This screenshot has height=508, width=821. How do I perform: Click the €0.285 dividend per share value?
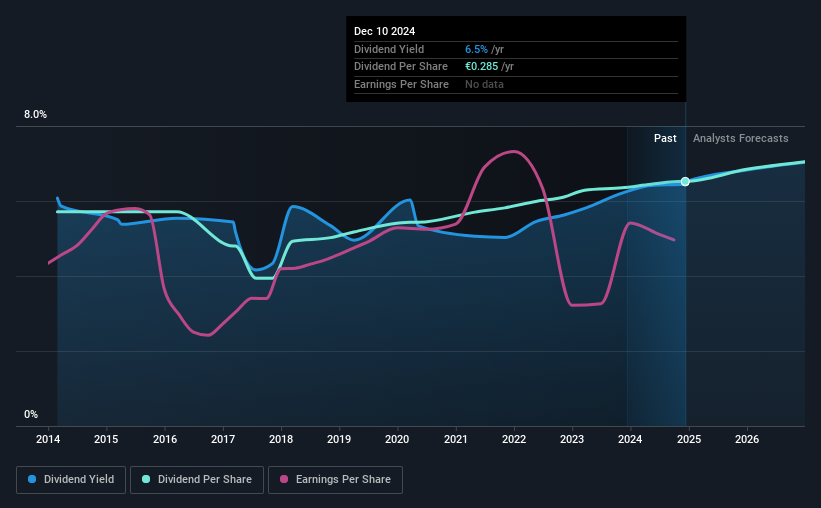[481, 67]
